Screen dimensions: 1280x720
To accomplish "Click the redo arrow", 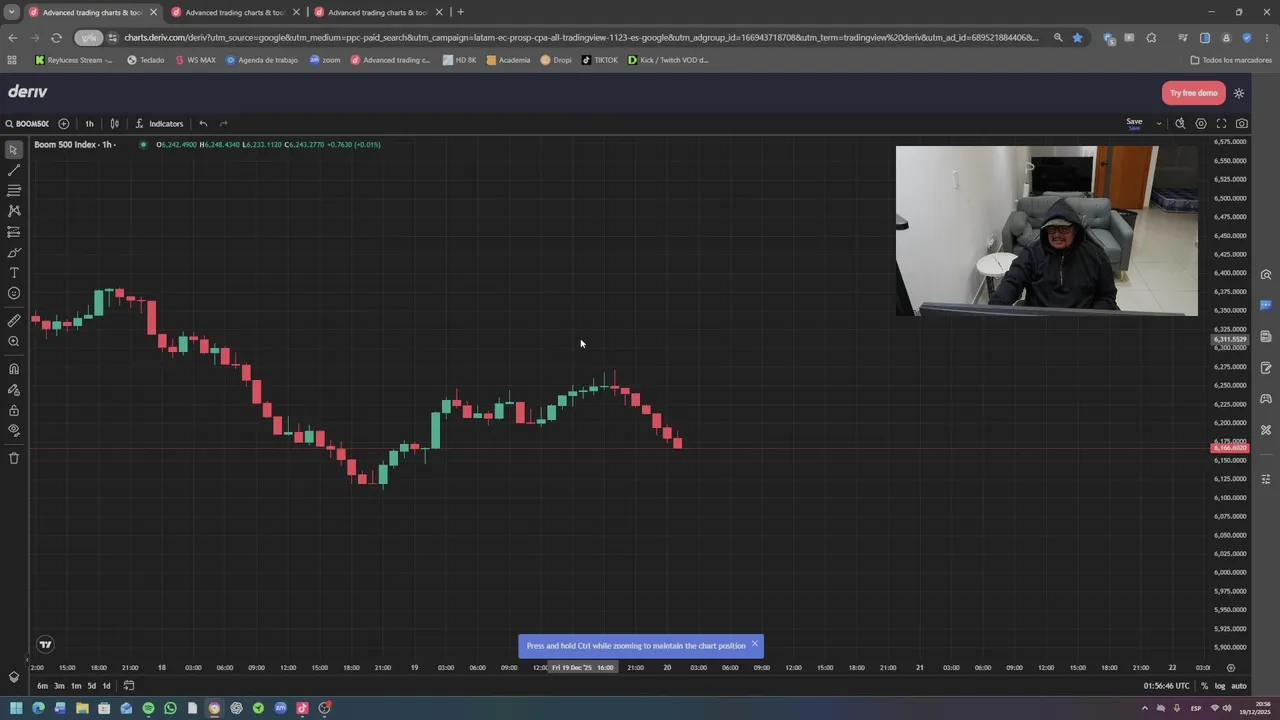I will pos(223,124).
